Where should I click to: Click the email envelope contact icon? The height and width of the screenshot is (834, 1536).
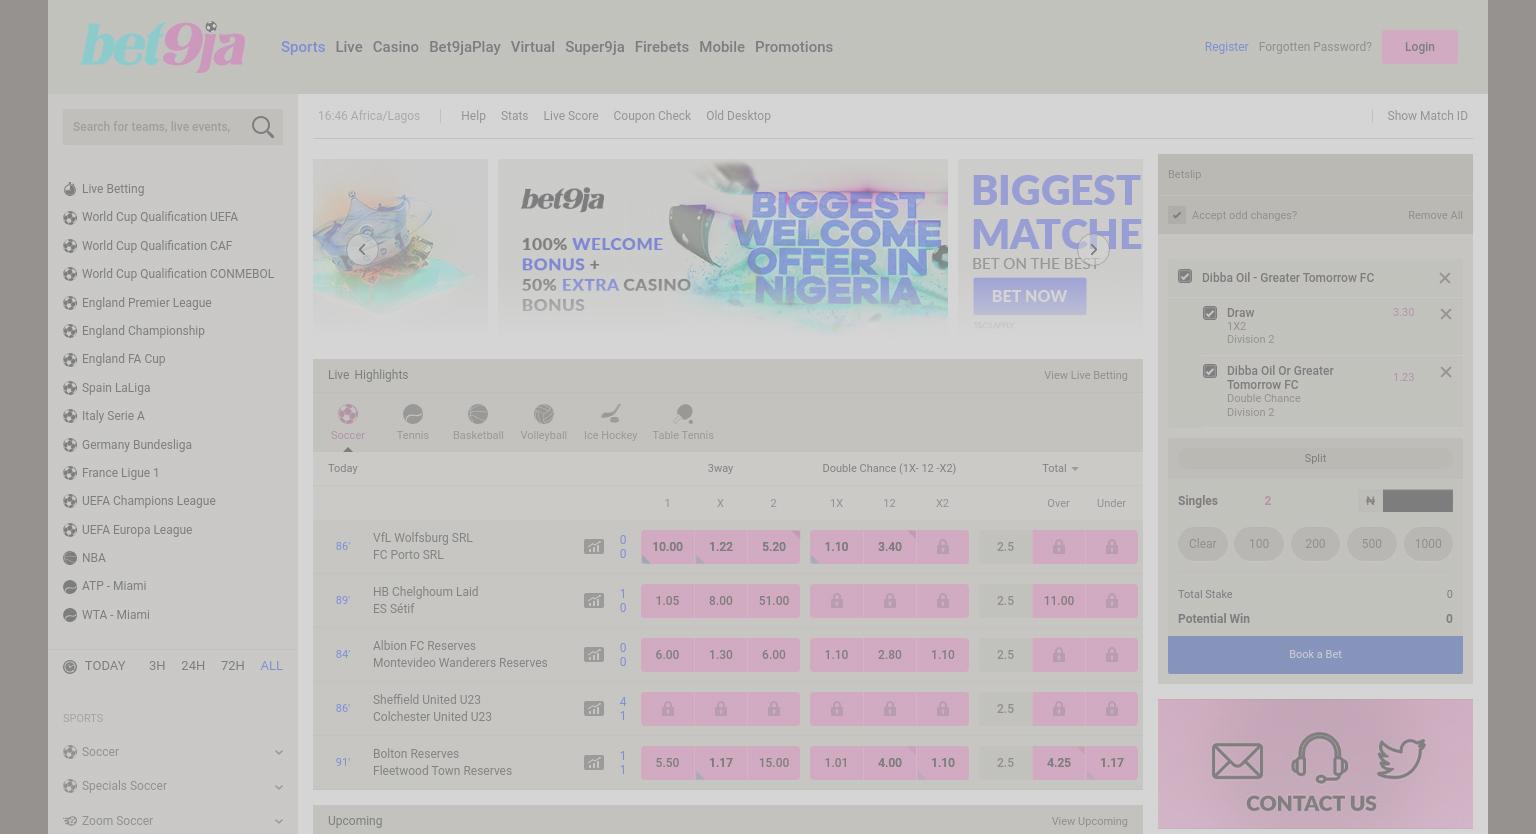(1237, 761)
